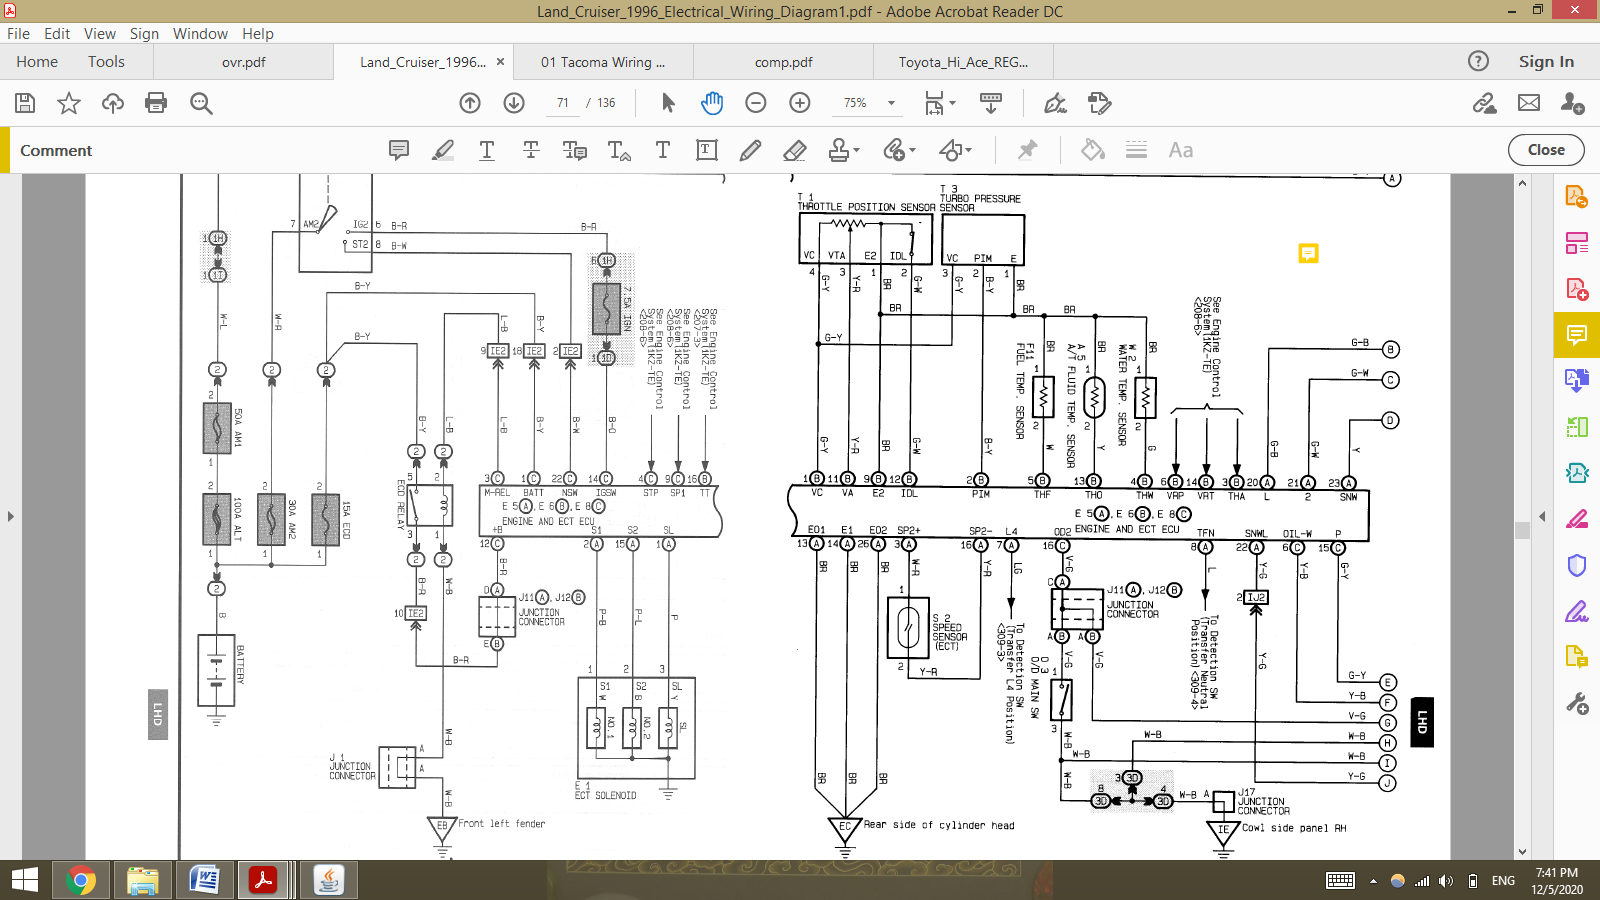Toggle the arrow Selection tool

pyautogui.click(x=668, y=103)
